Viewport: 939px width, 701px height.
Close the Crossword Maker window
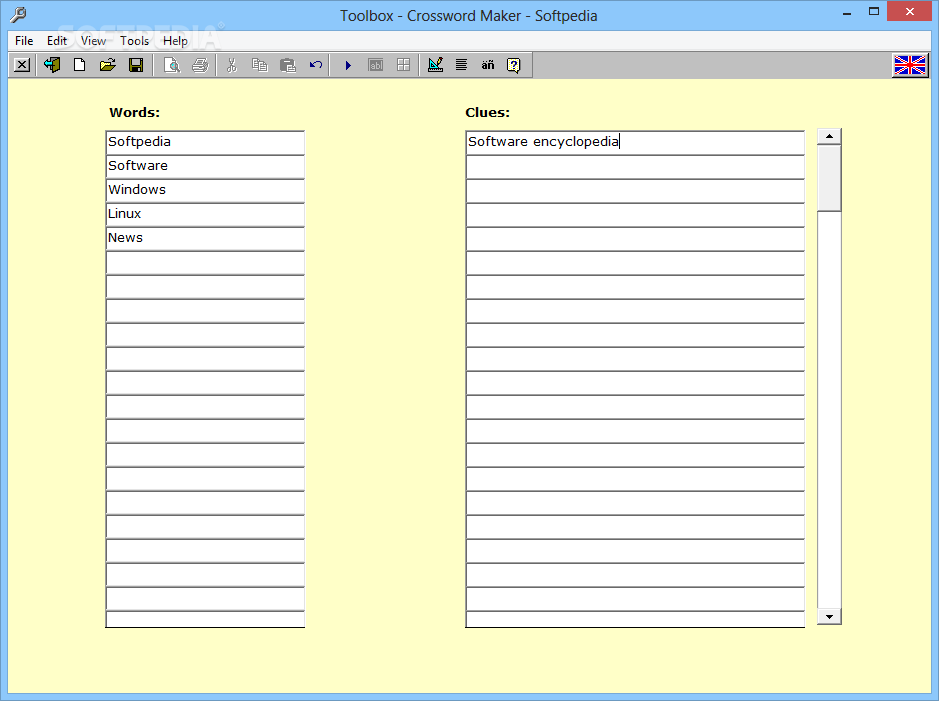(x=910, y=12)
